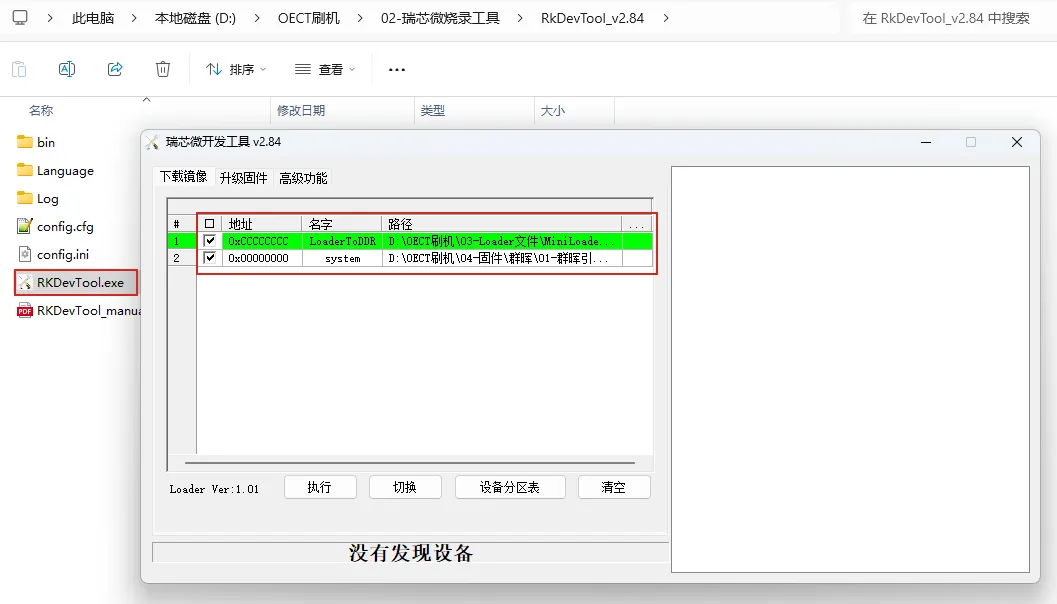Expand the chevron after RkDevTool_v2.84
Viewport: 1057px width, 604px height.
click(666, 18)
